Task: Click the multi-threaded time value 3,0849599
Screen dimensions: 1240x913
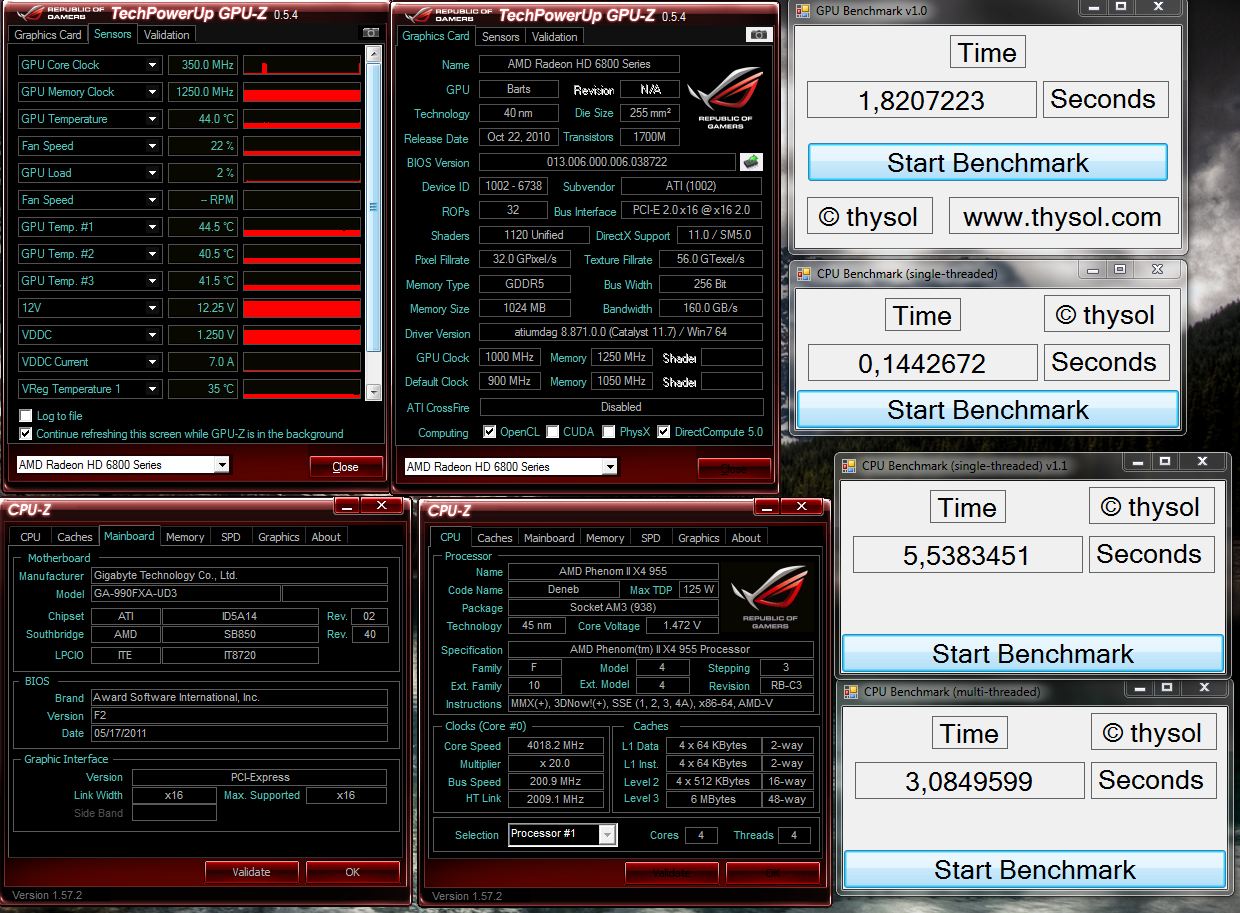Action: coord(969,781)
